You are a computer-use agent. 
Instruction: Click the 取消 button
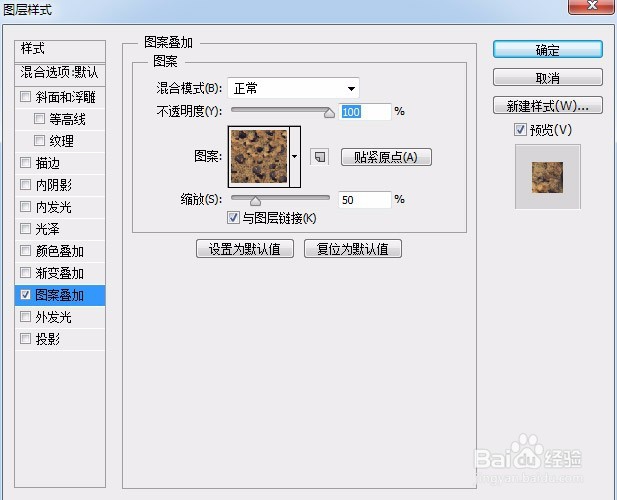tap(548, 77)
